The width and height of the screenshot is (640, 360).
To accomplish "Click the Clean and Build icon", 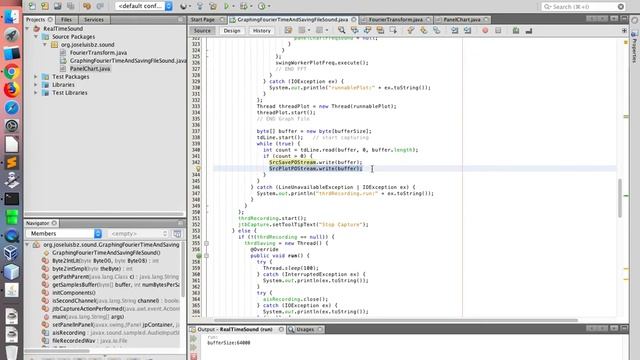I will pyautogui.click(x=213, y=6).
